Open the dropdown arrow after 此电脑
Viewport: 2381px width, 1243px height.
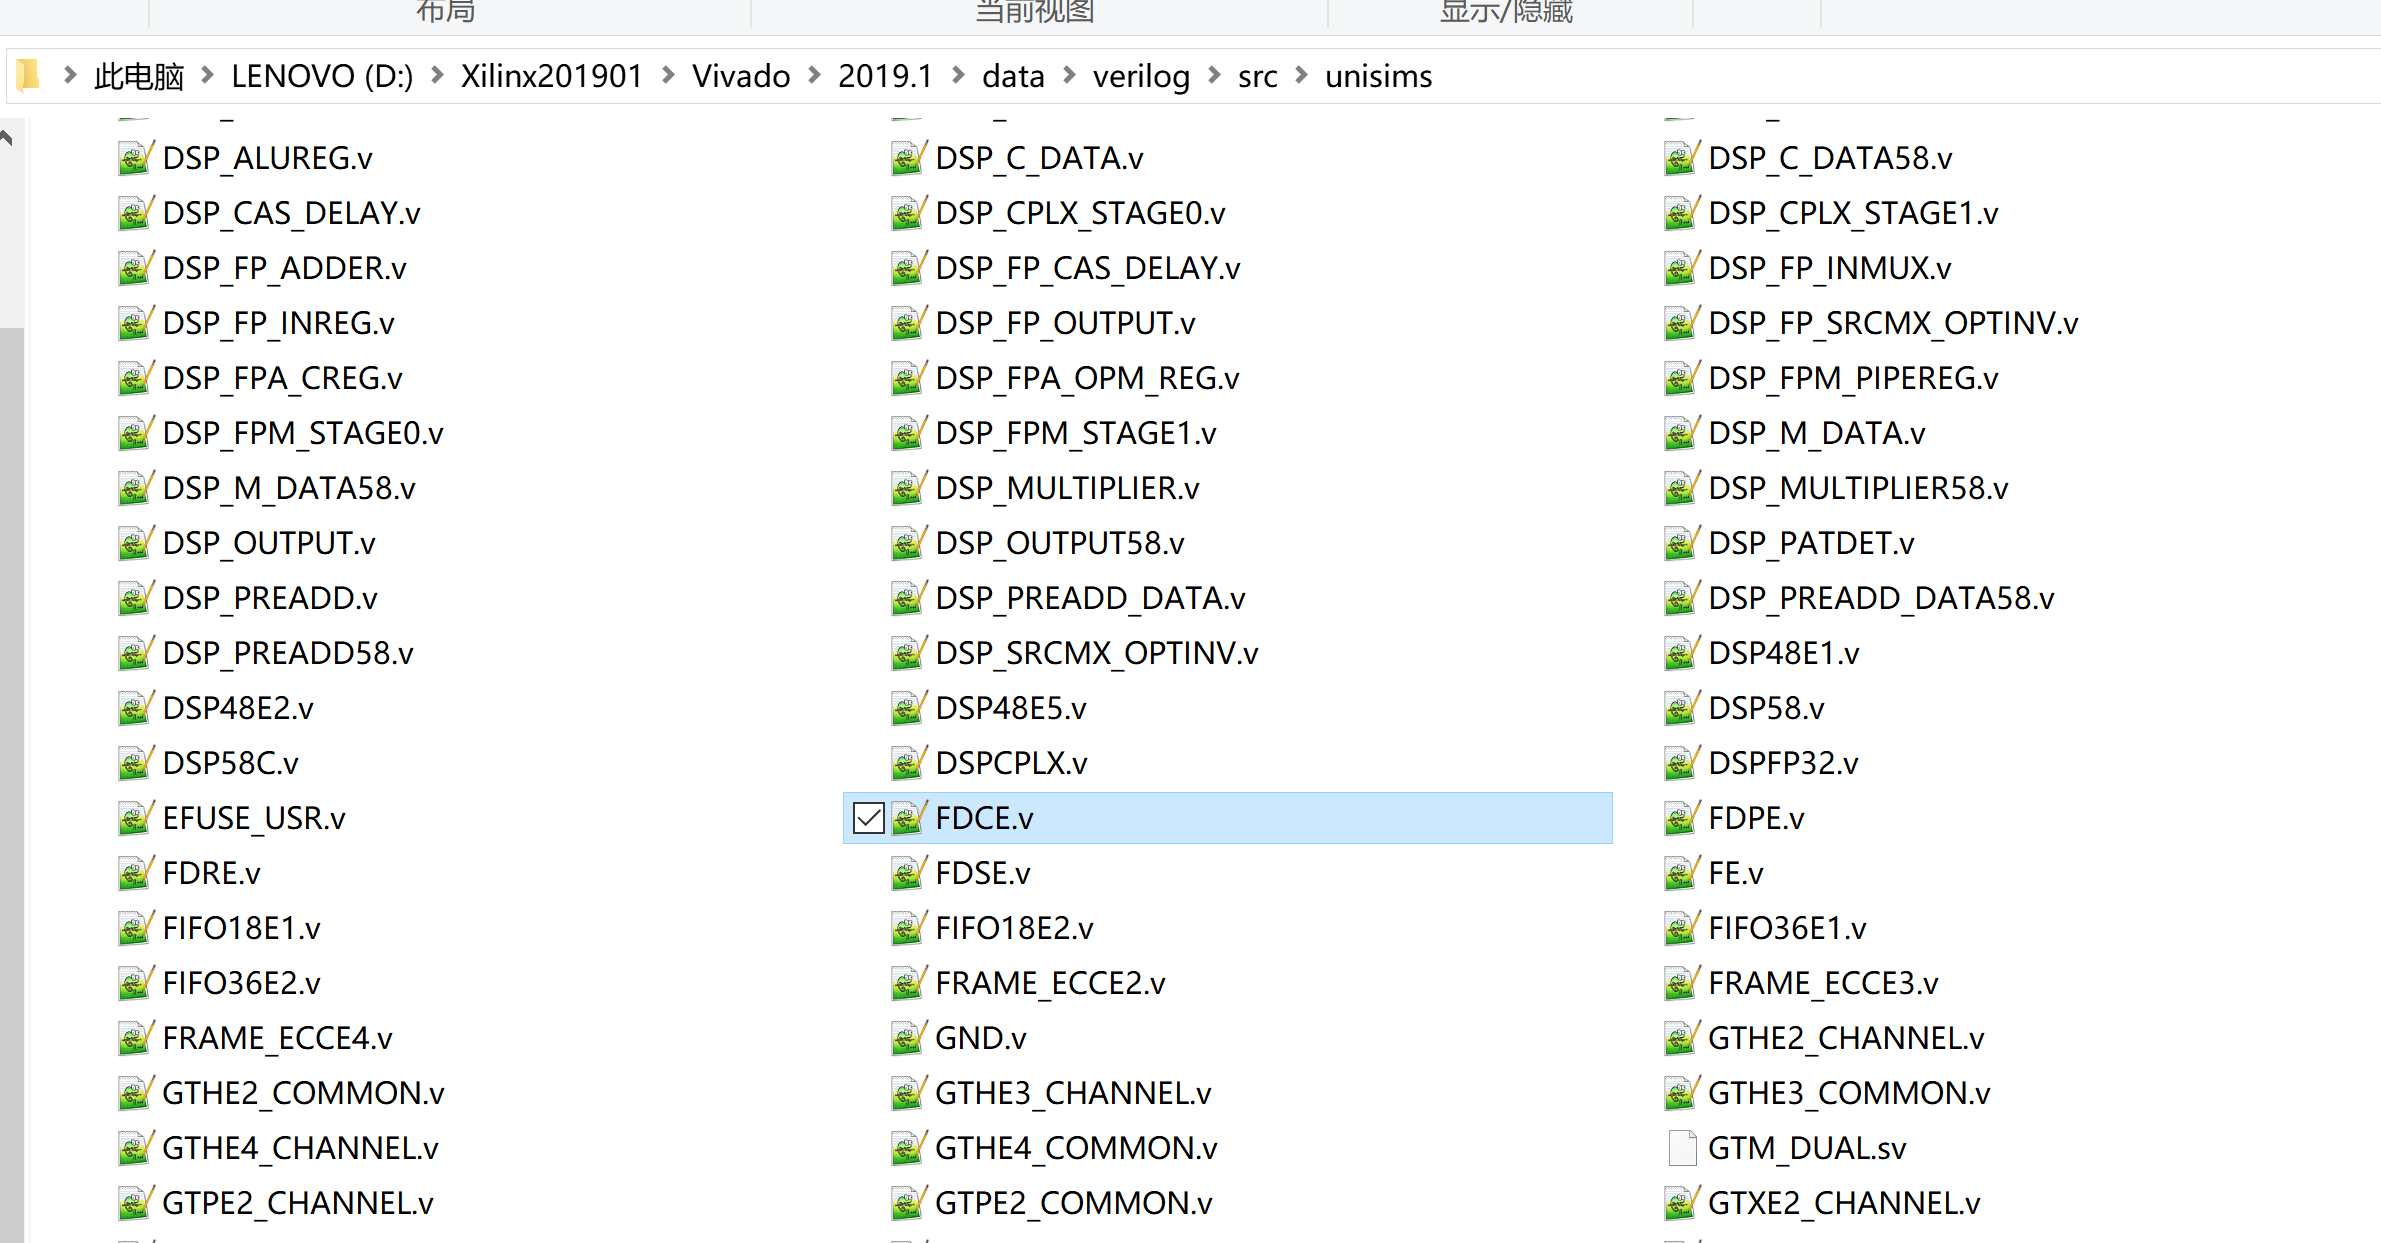click(207, 75)
